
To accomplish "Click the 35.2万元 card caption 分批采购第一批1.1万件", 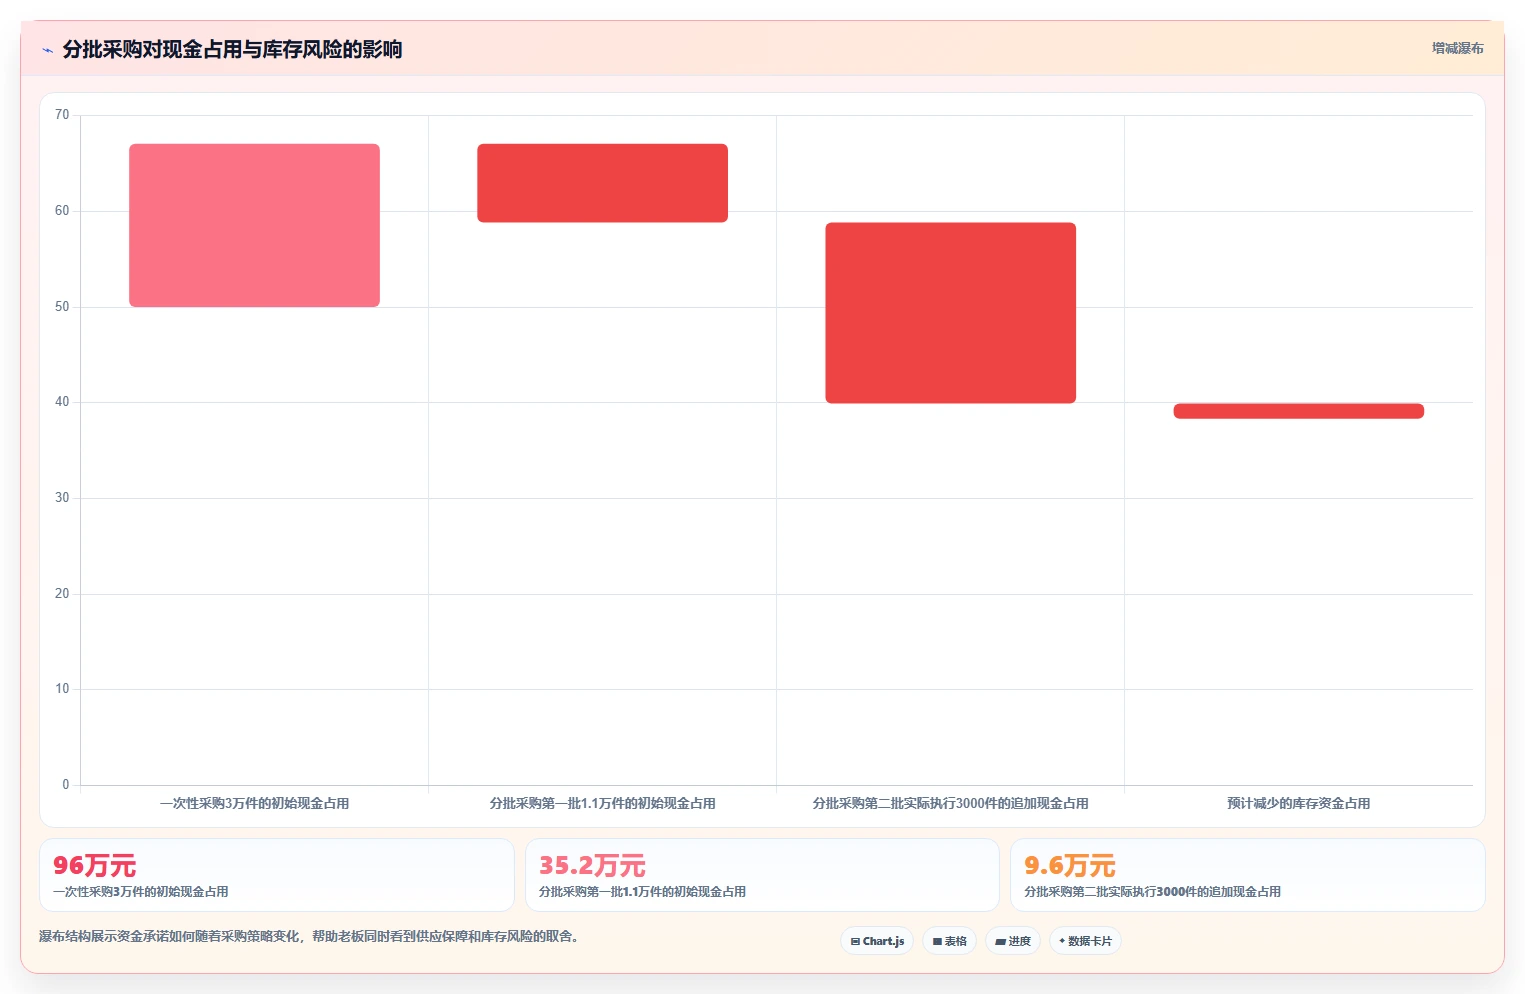I will click(x=642, y=891).
